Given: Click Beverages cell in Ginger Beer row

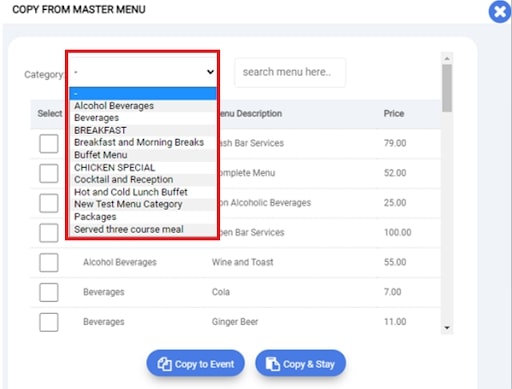Looking at the screenshot, I should pos(104,322).
